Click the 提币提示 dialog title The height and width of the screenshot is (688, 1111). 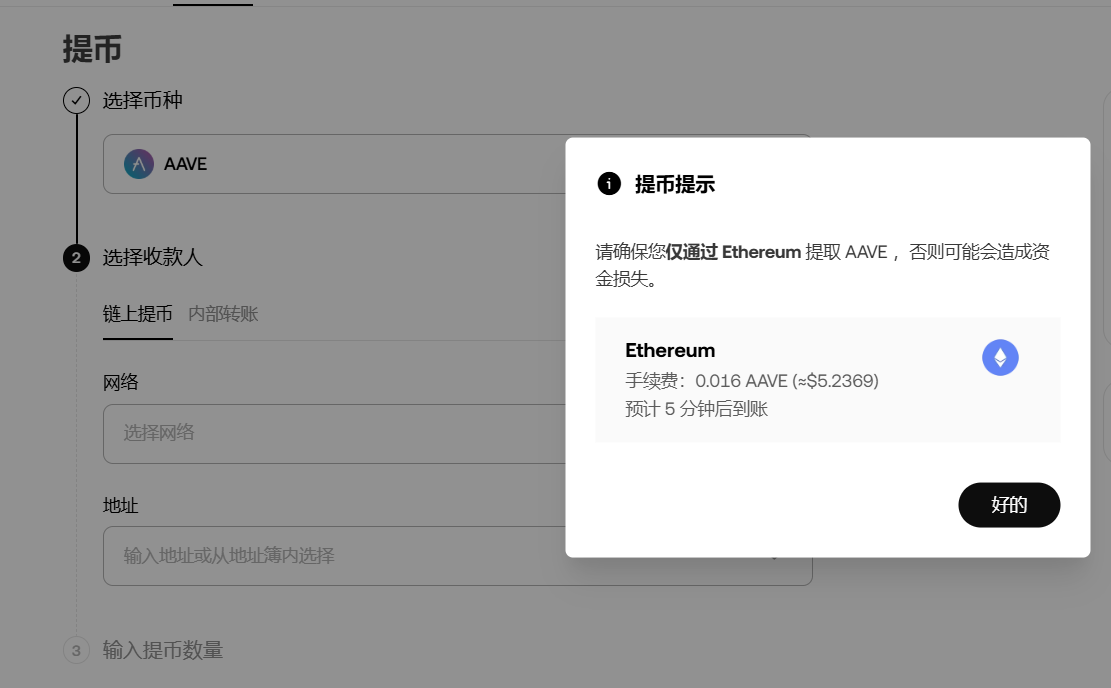pos(675,184)
